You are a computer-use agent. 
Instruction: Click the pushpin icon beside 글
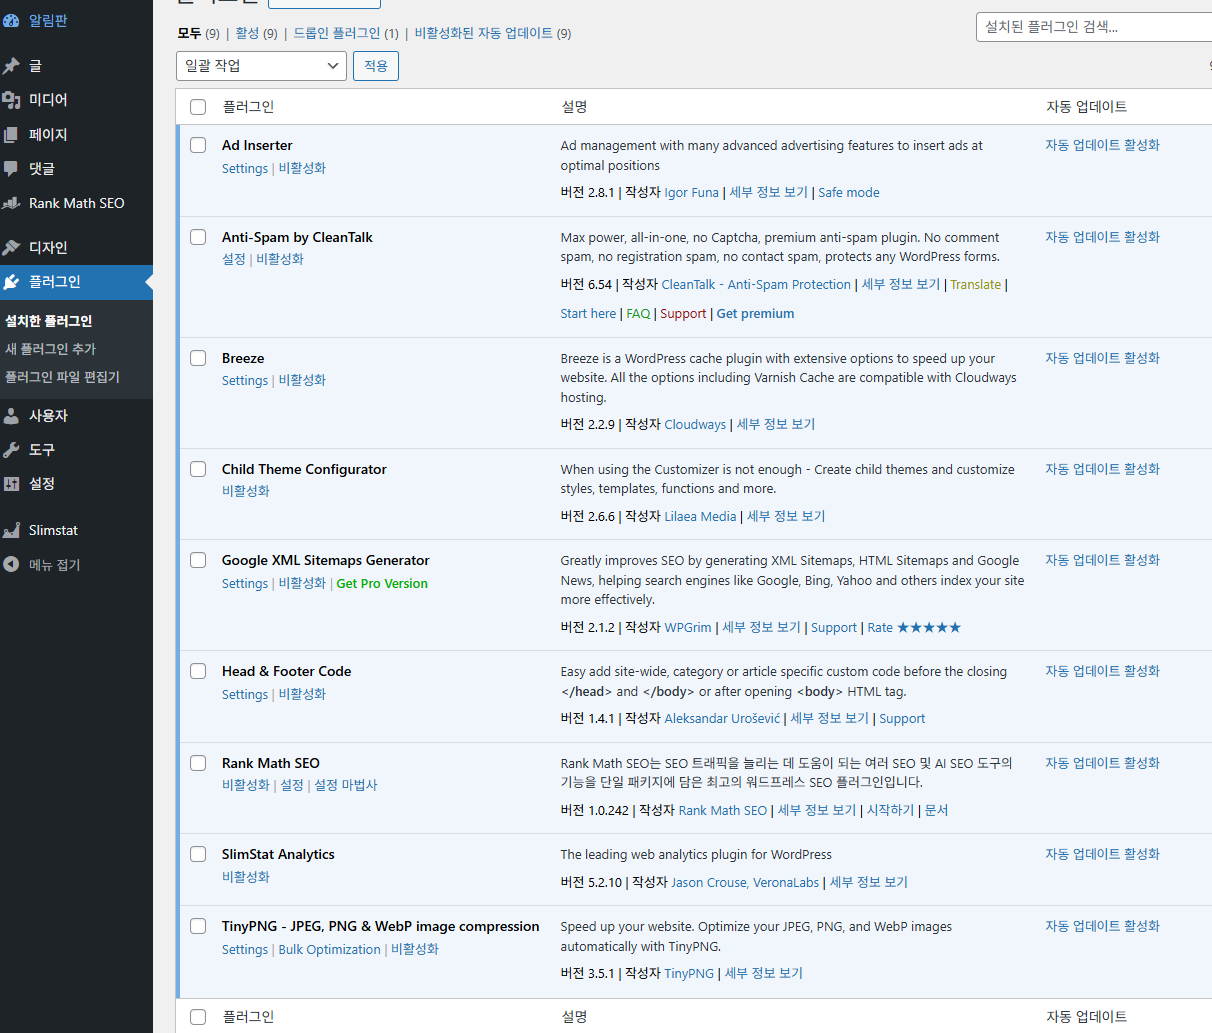(x=11, y=66)
